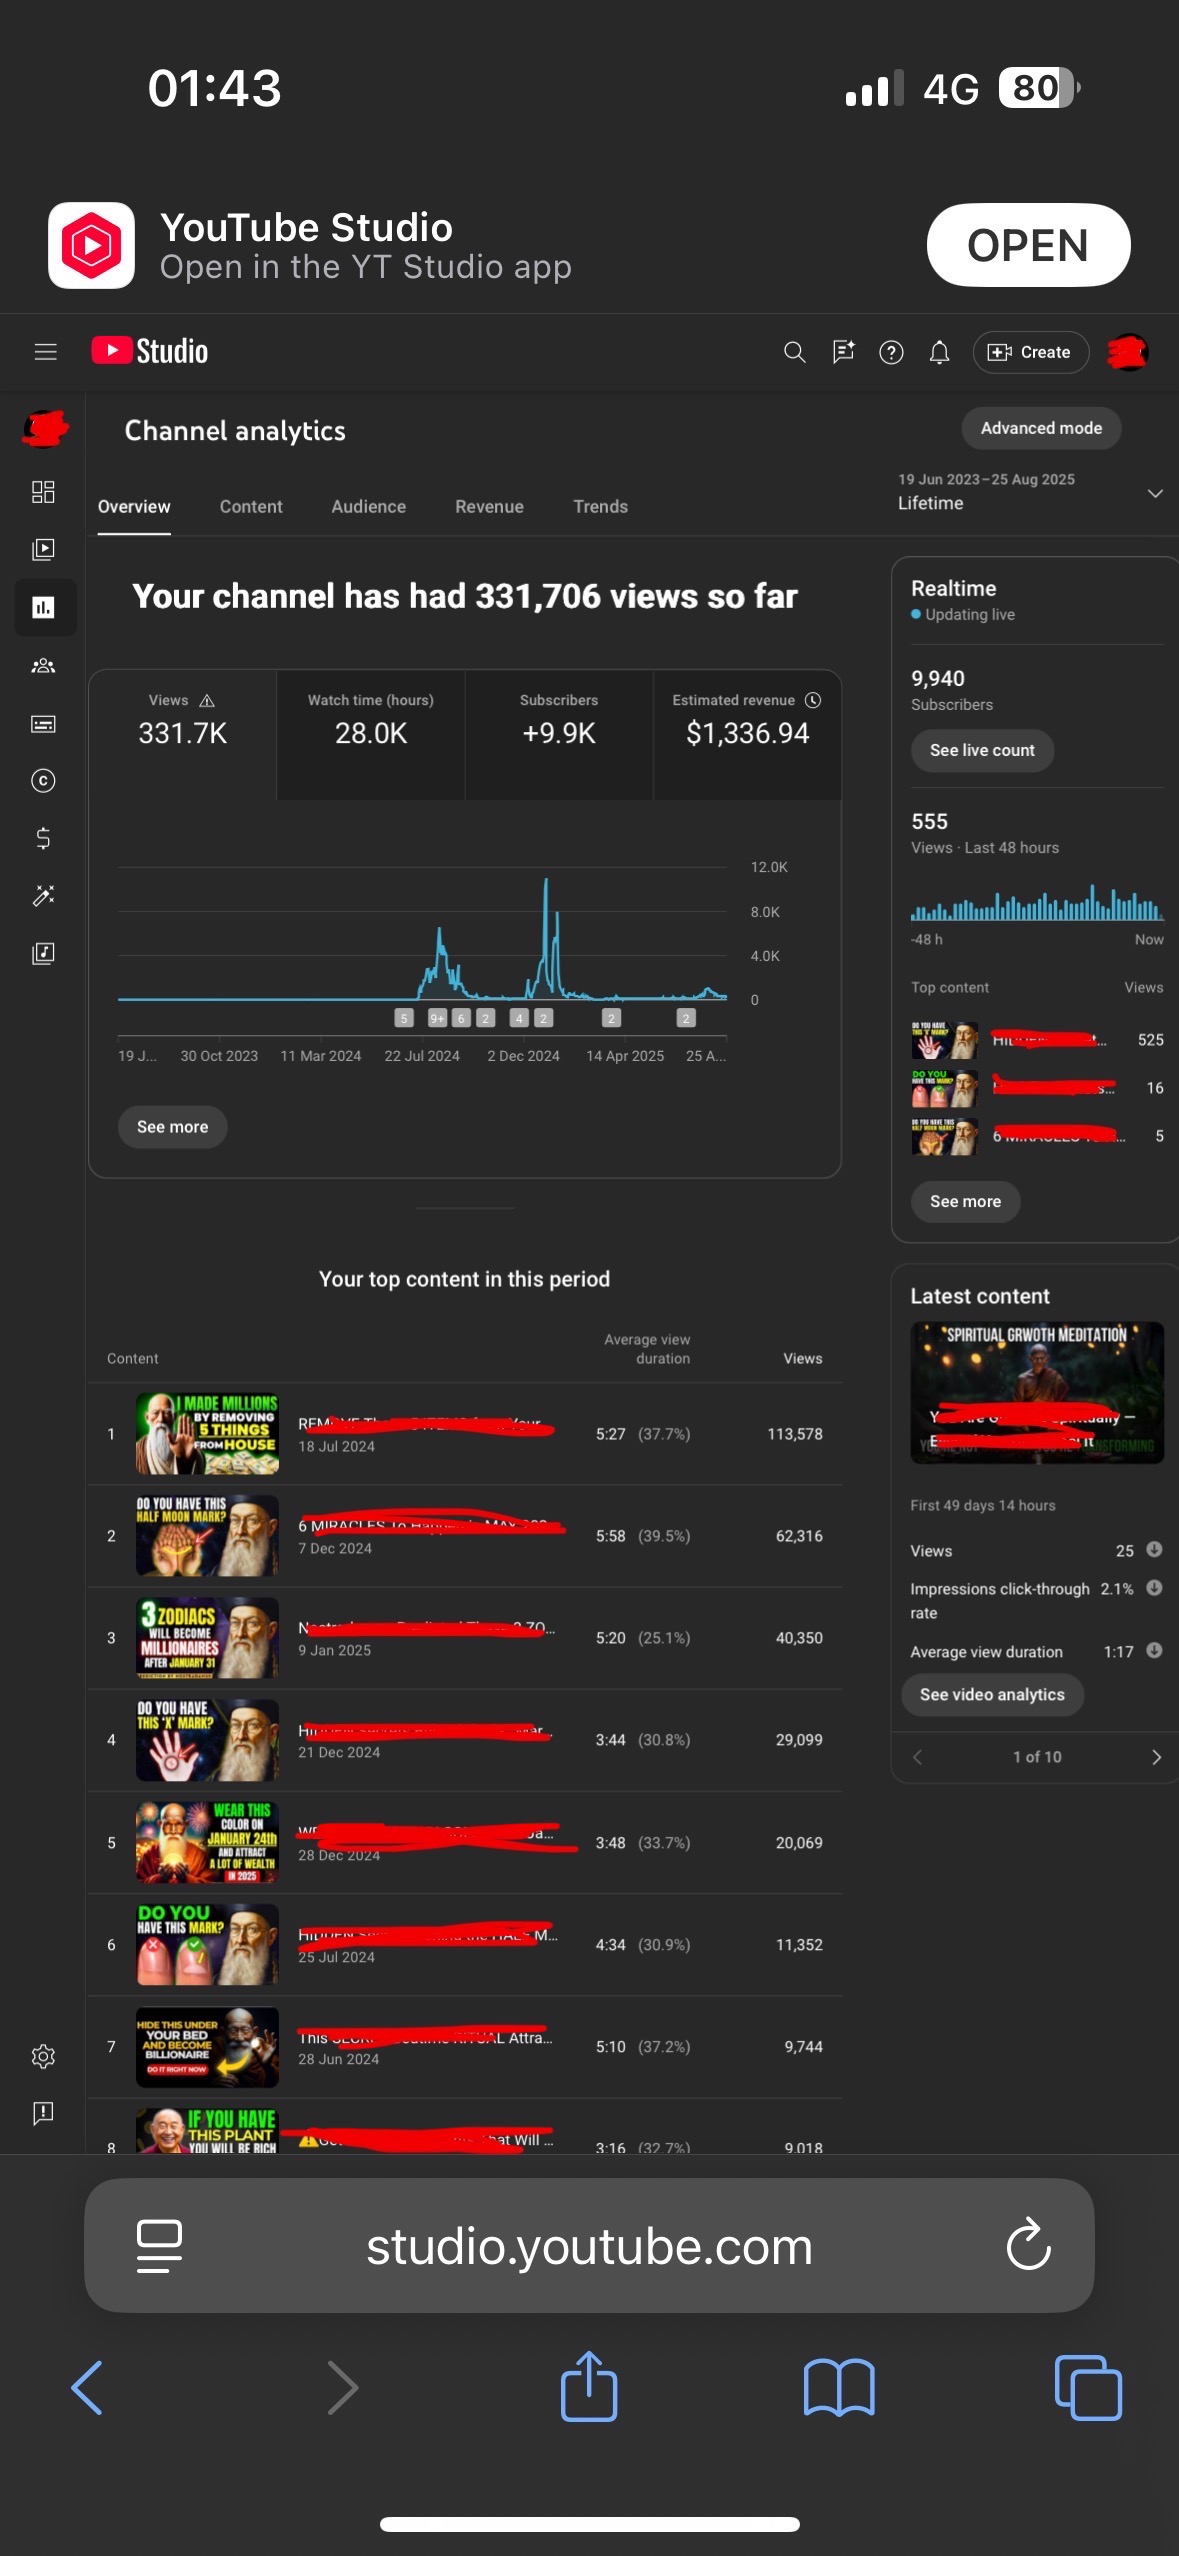Click the Estimated revenue clock icon
The height and width of the screenshot is (2556, 1179).
(x=813, y=700)
